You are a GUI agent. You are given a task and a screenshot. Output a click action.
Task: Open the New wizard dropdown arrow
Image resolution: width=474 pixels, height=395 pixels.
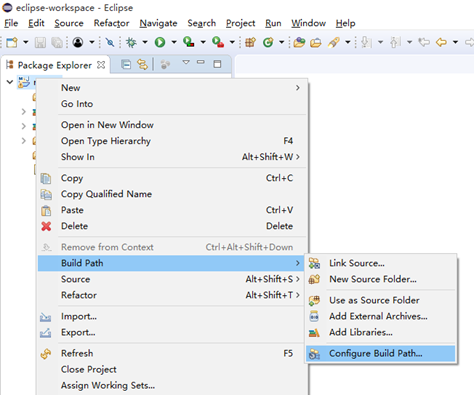pos(25,42)
